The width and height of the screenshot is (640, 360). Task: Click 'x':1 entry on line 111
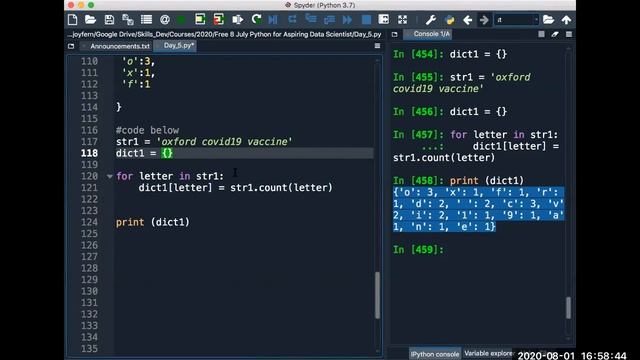coord(138,73)
